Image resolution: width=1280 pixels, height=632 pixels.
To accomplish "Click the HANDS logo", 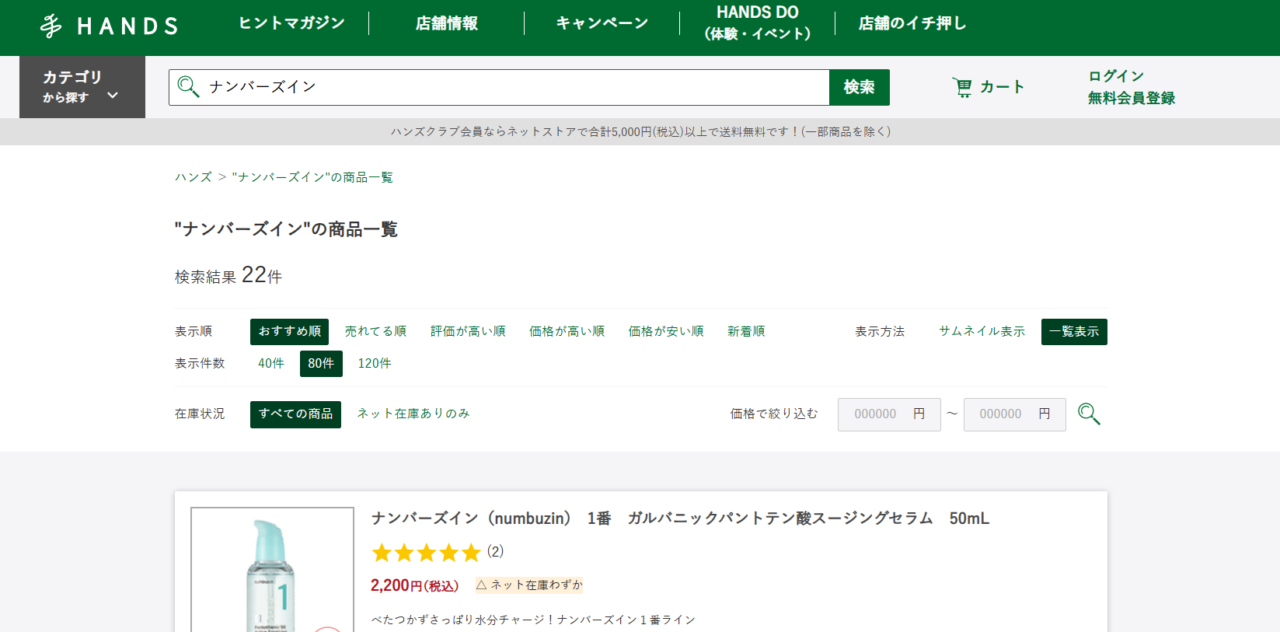I will pyautogui.click(x=109, y=26).
